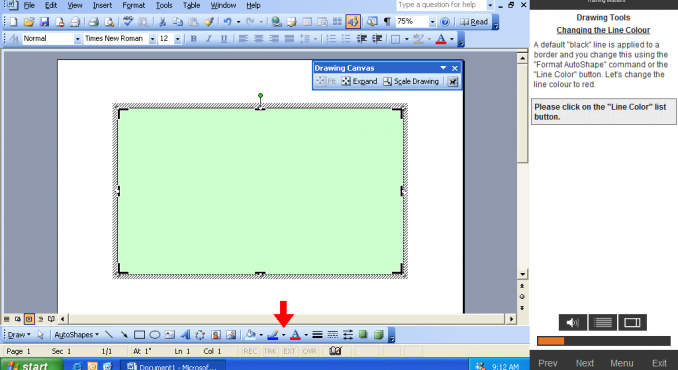Click the Format Painter brush icon

click(209, 22)
